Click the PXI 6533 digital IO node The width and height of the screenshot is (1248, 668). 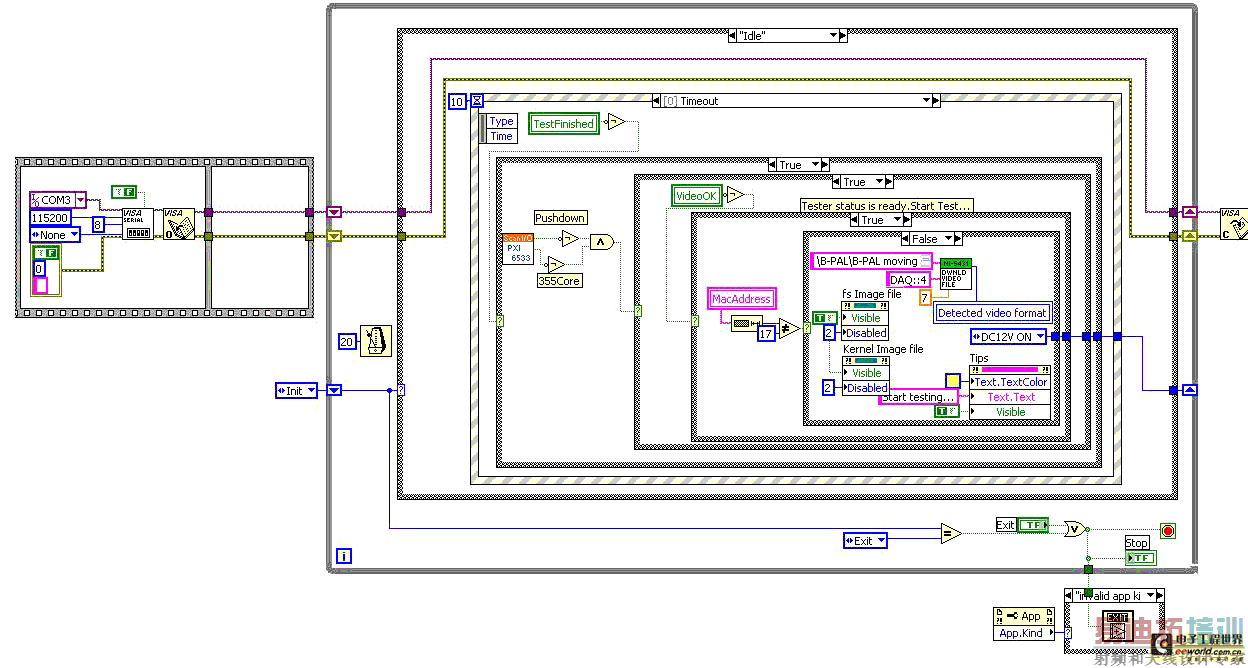(518, 248)
